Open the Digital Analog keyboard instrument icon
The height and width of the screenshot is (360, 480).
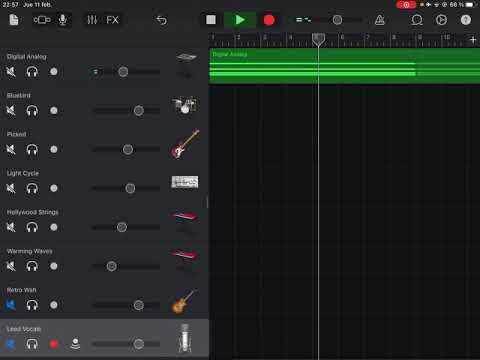tap(186, 66)
